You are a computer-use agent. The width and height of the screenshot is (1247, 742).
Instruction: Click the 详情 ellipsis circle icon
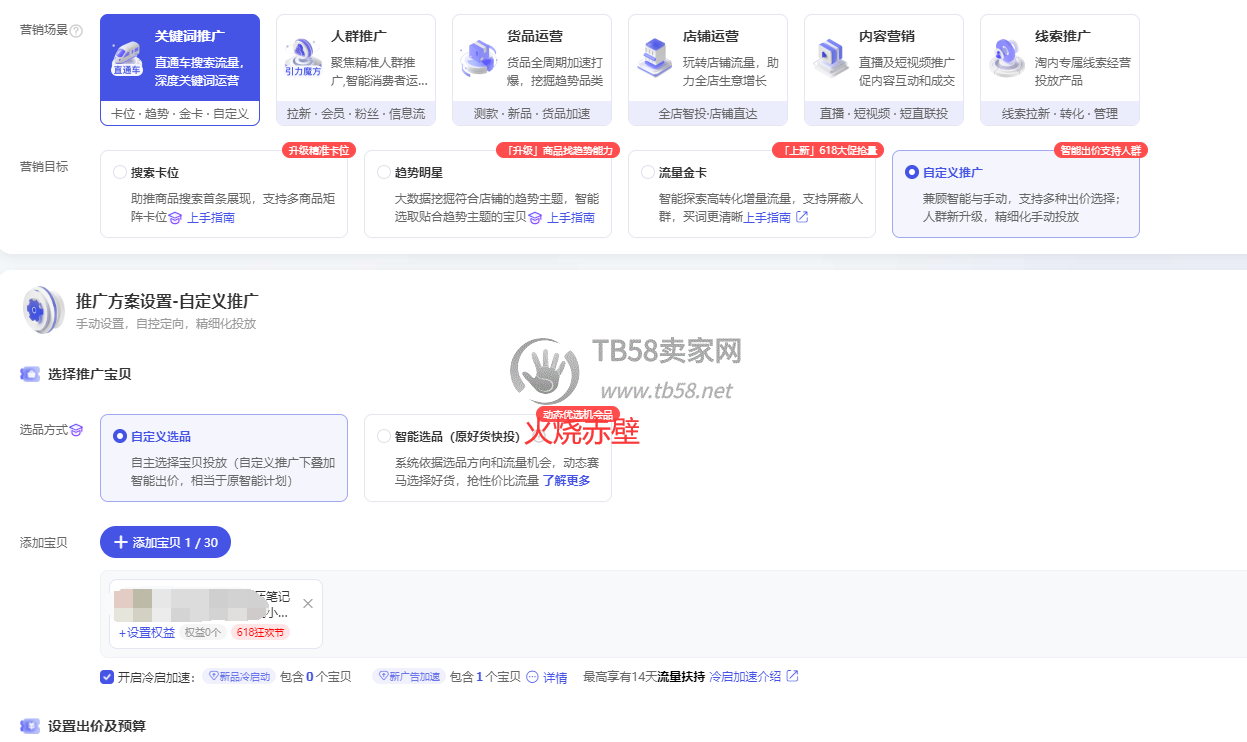tap(532, 677)
